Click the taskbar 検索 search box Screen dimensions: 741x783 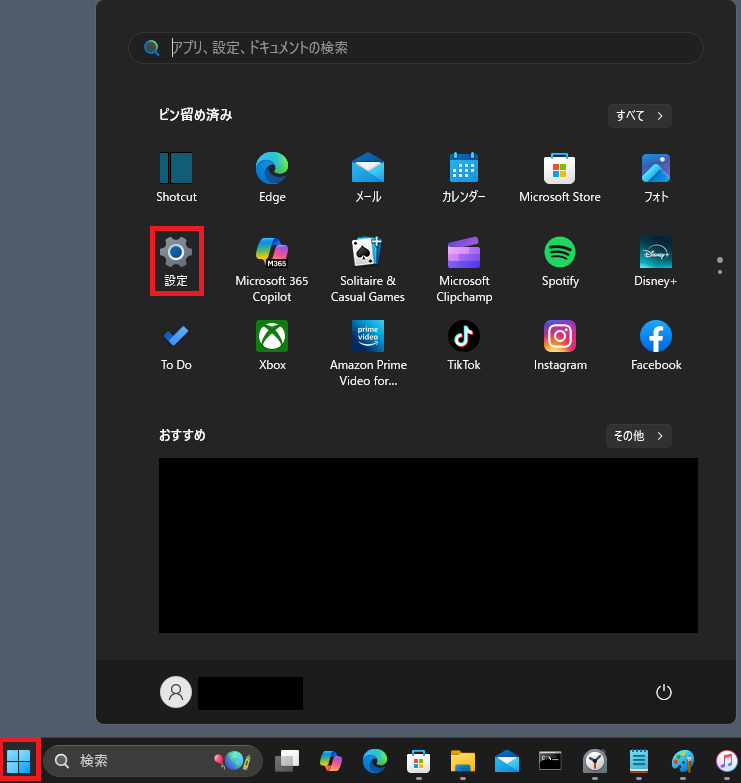click(153, 761)
